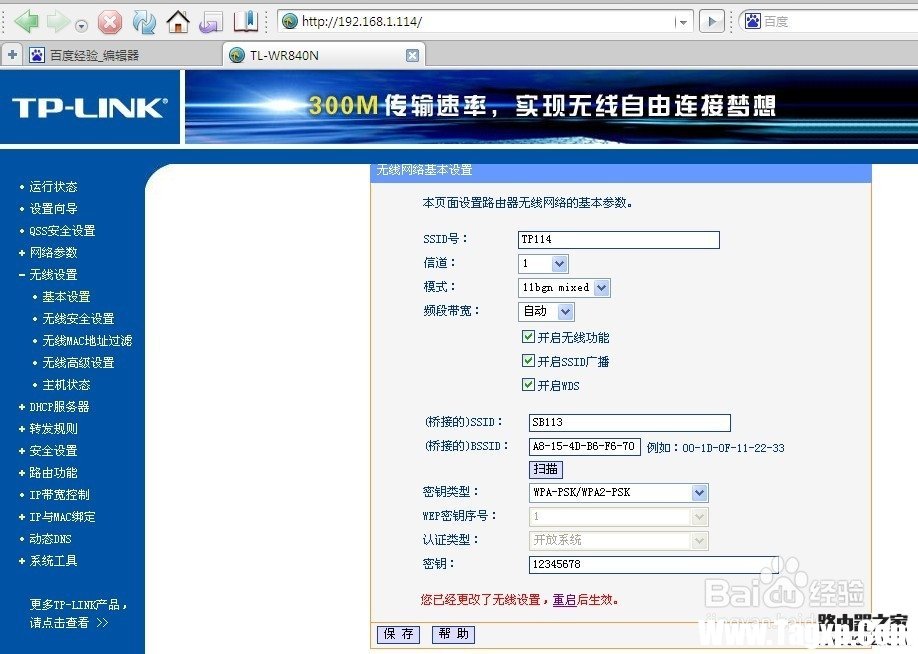Click 更多TP-LINK产品 link

[x=78, y=613]
